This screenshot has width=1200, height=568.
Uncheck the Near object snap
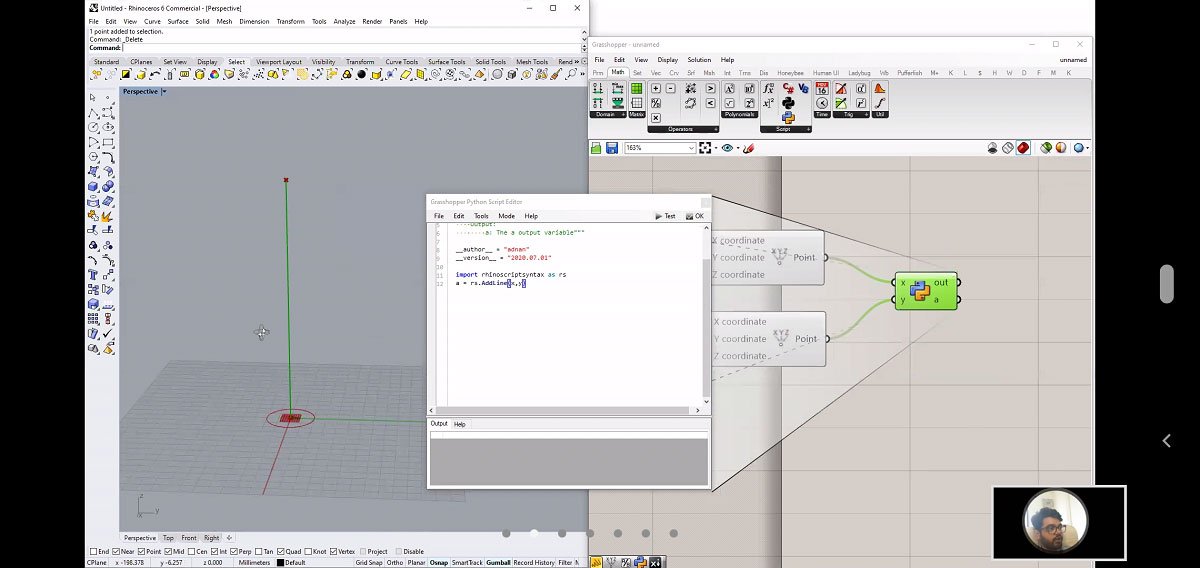tap(117, 551)
